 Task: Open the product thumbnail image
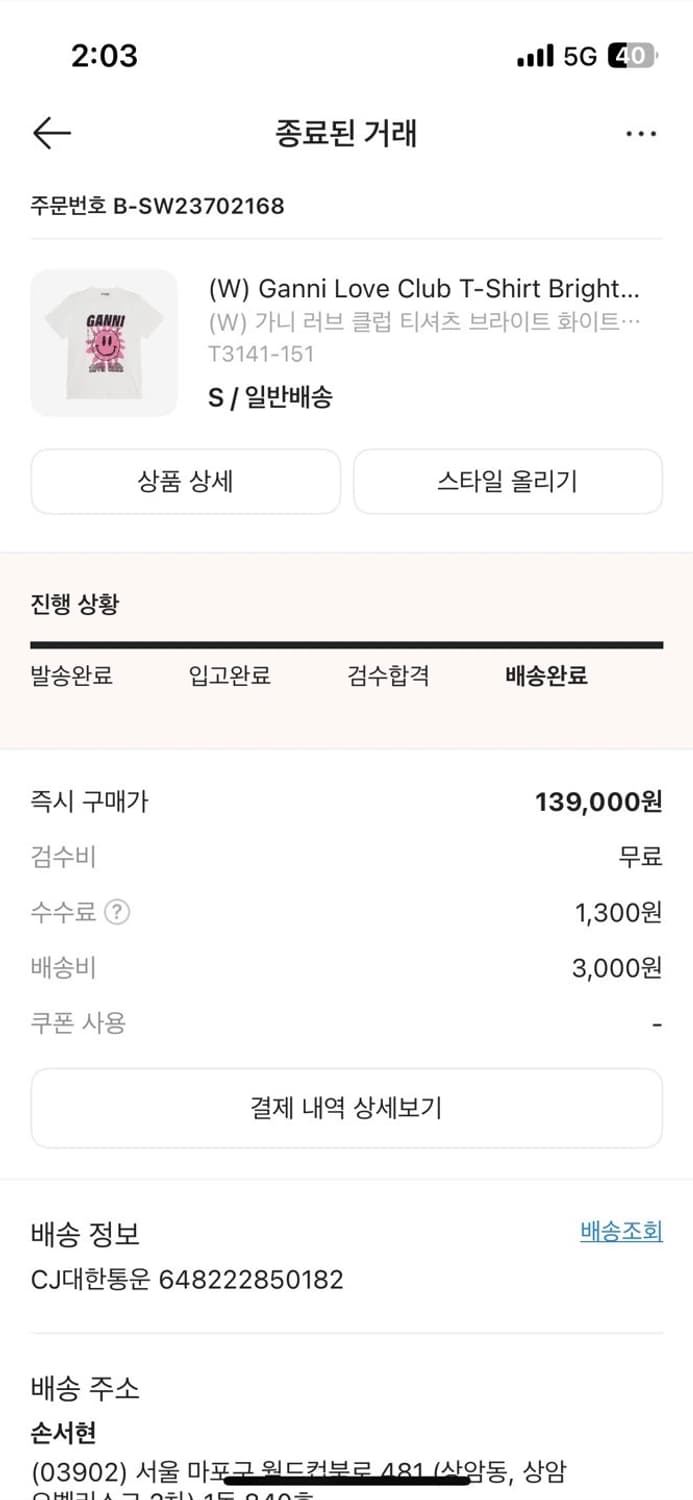pos(104,342)
